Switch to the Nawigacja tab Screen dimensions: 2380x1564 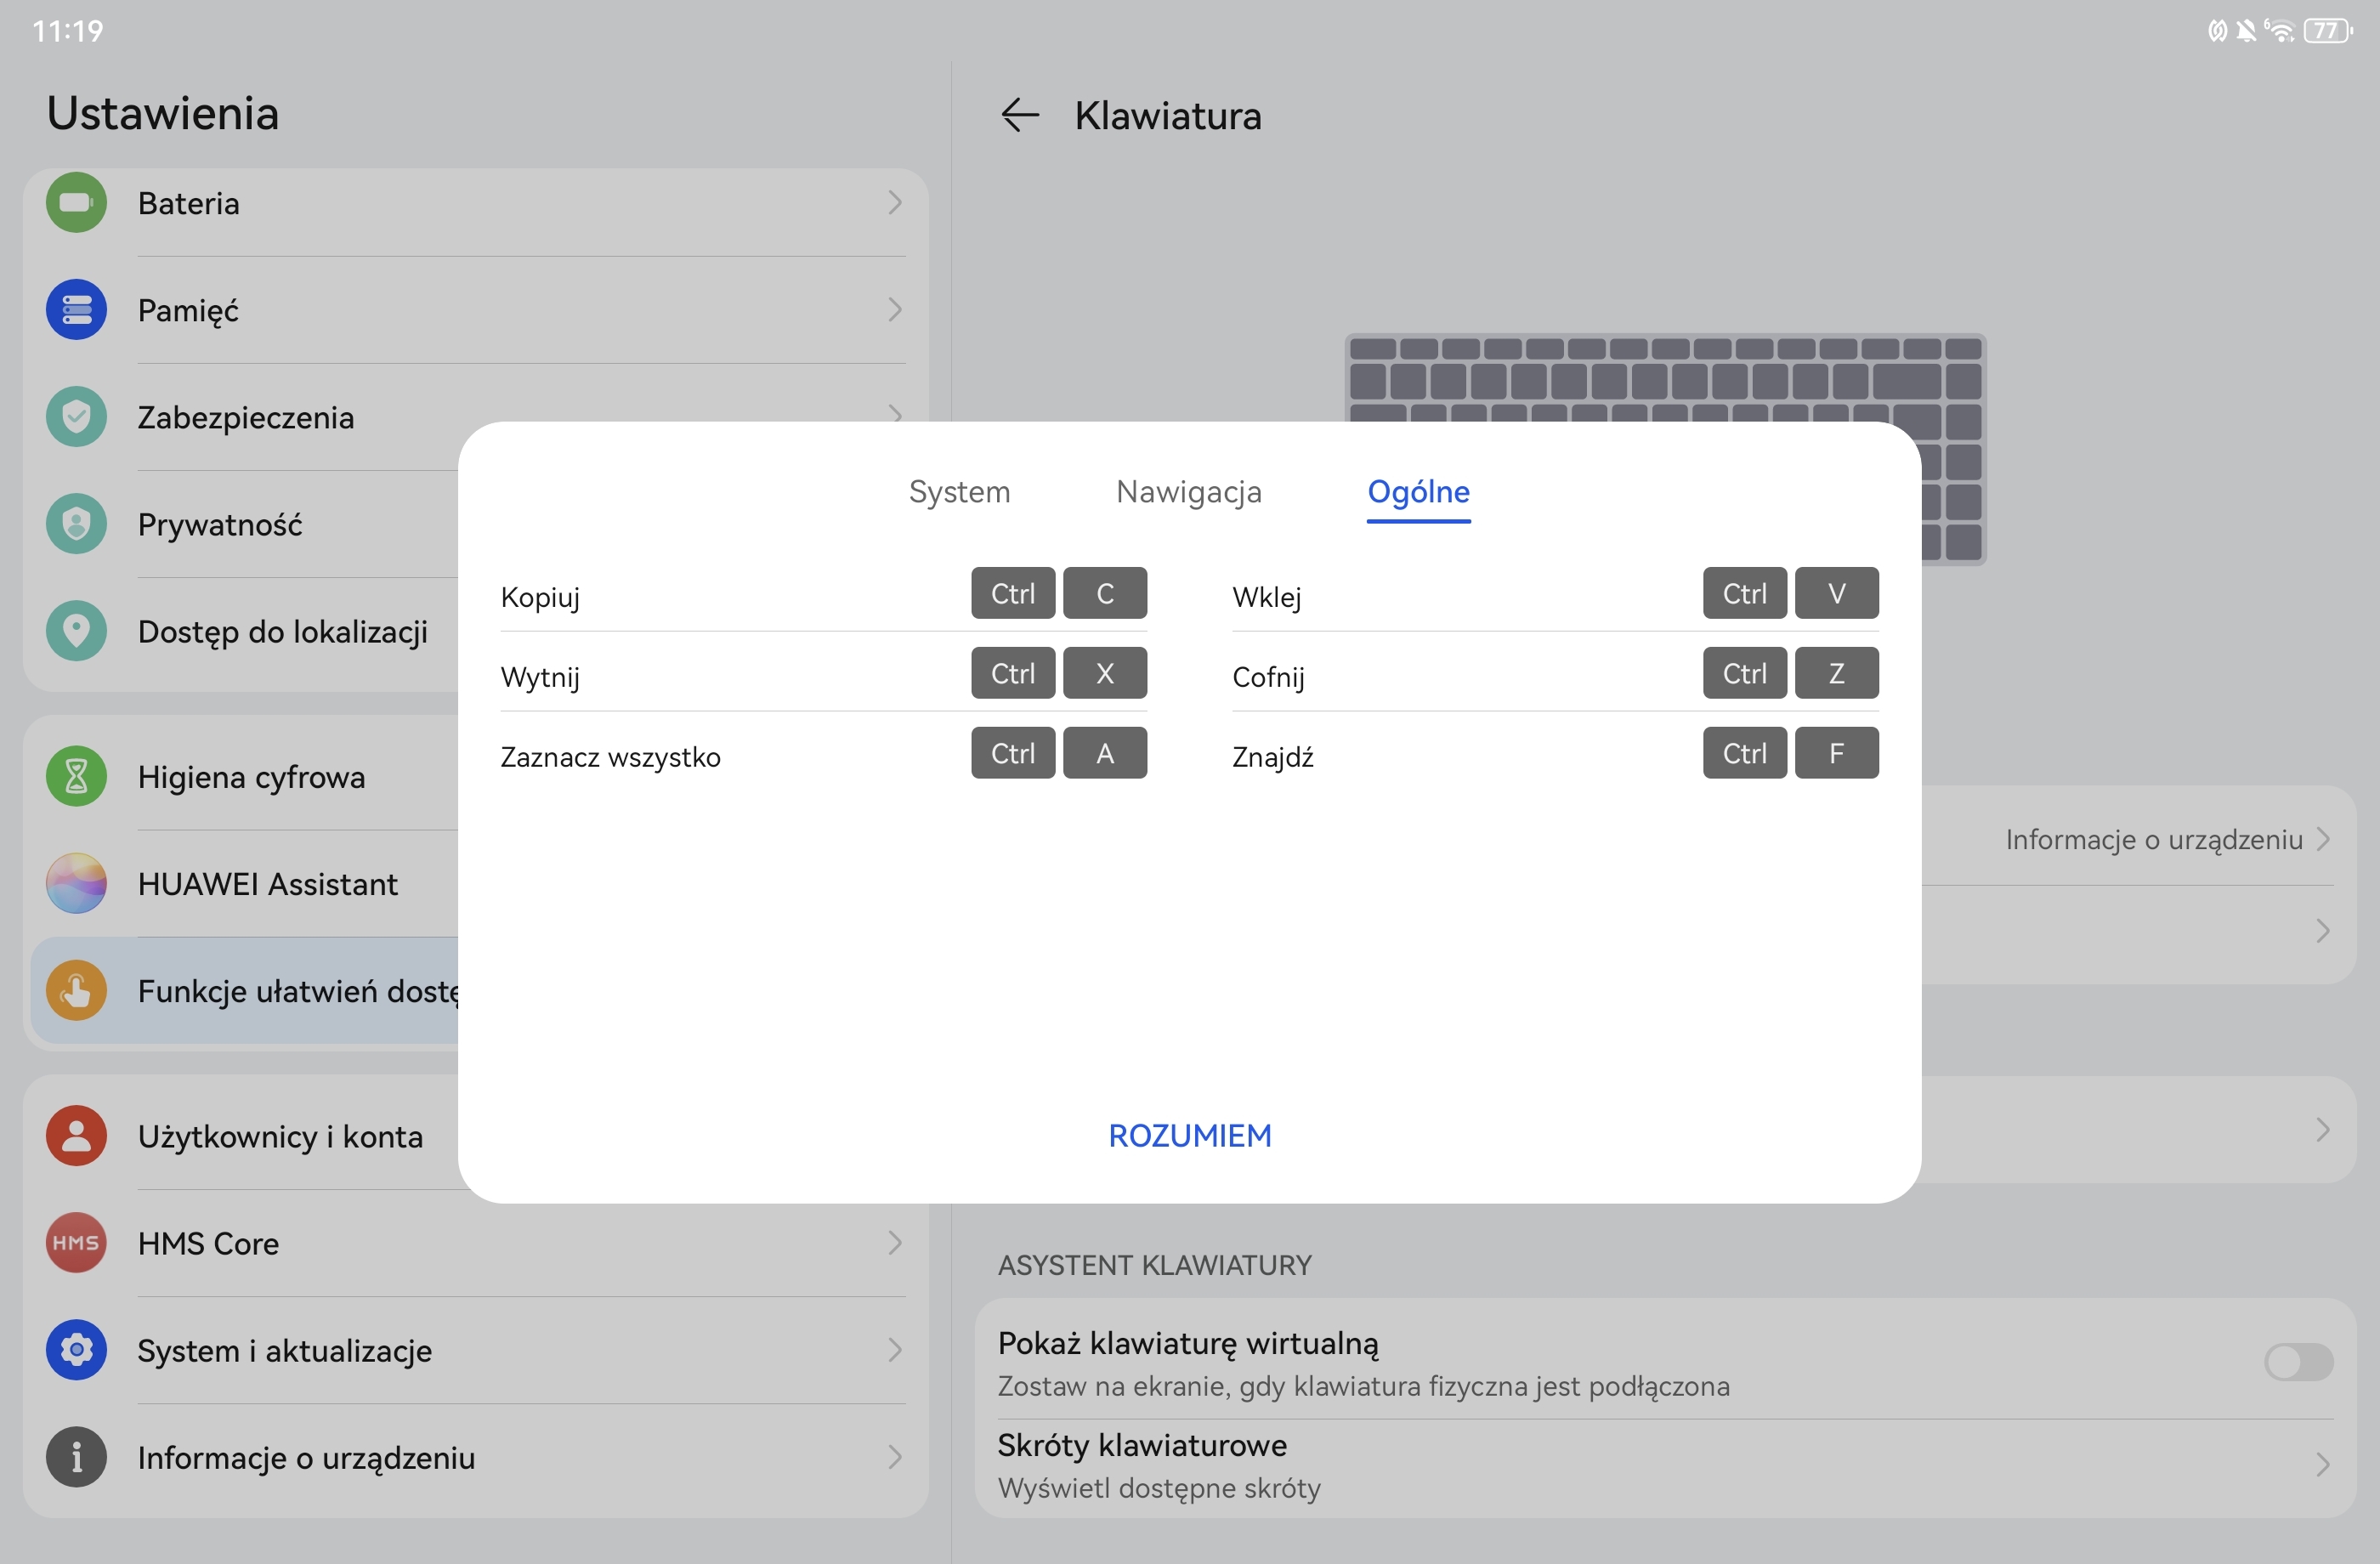tap(1188, 492)
